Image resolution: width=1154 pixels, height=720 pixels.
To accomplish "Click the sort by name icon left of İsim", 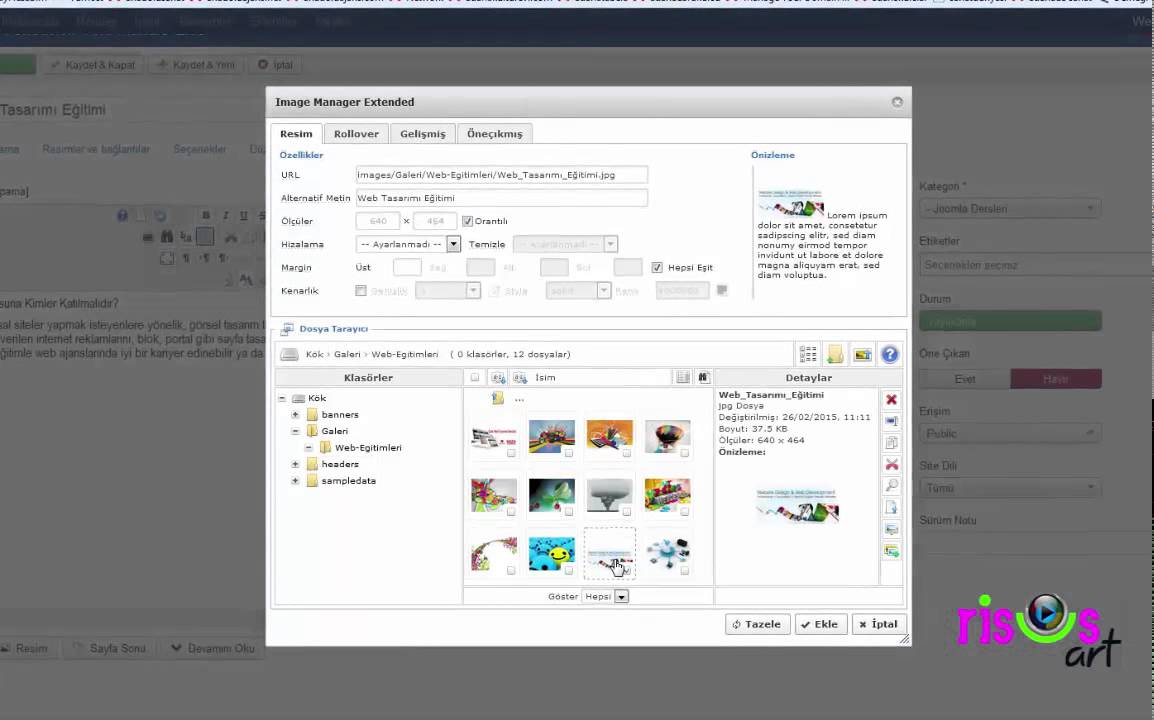I will [520, 378].
